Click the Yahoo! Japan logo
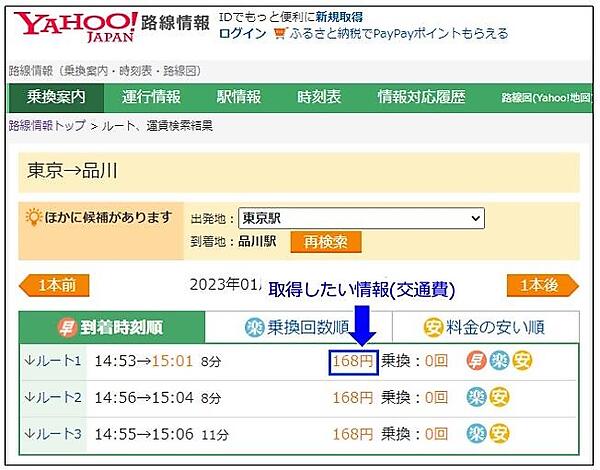 click(x=76, y=27)
